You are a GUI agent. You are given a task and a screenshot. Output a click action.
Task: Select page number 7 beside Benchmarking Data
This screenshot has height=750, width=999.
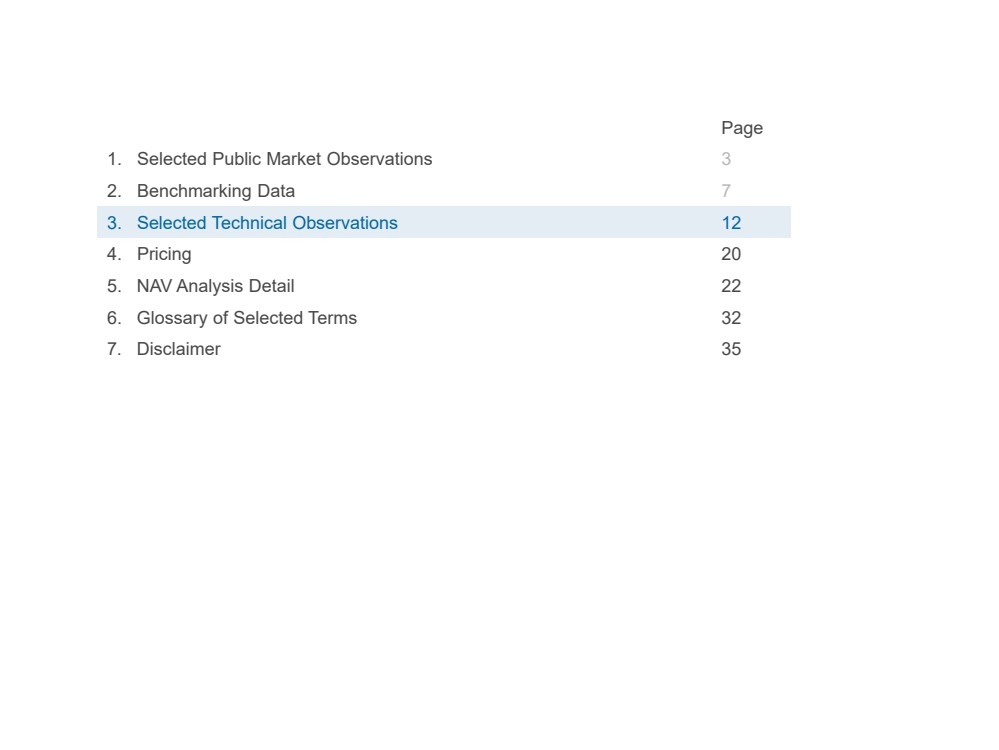tap(726, 191)
